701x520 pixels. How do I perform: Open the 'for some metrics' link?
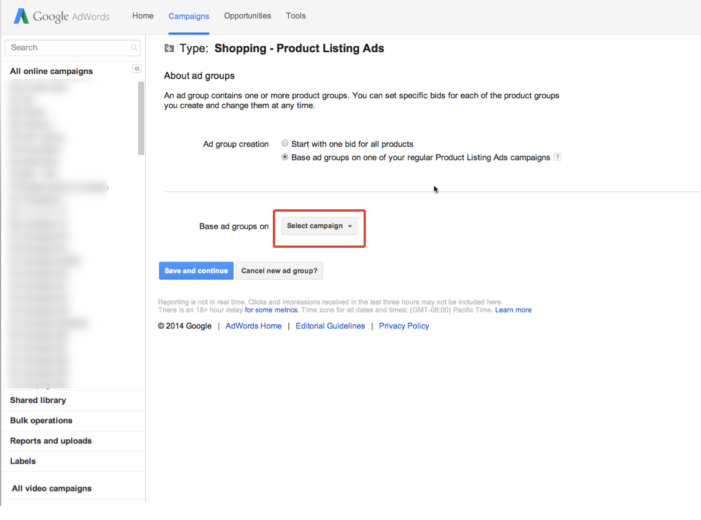[271, 310]
